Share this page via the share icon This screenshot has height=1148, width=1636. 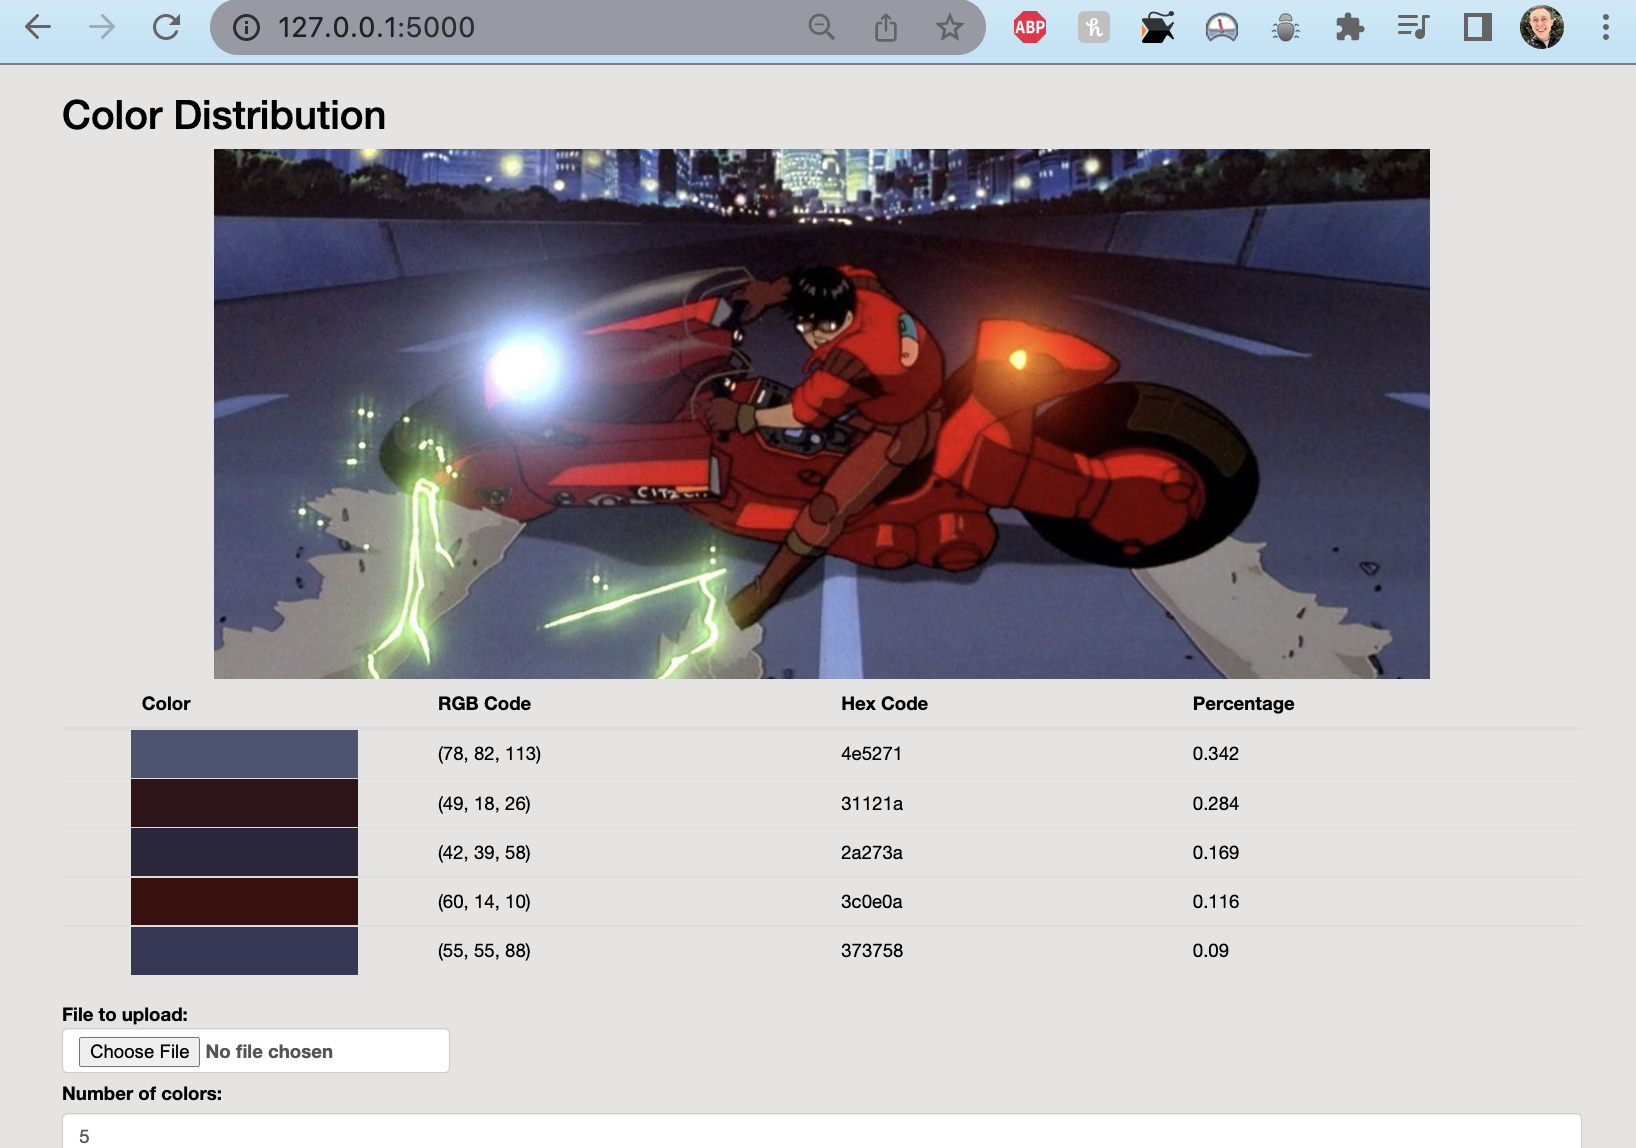pyautogui.click(x=885, y=27)
